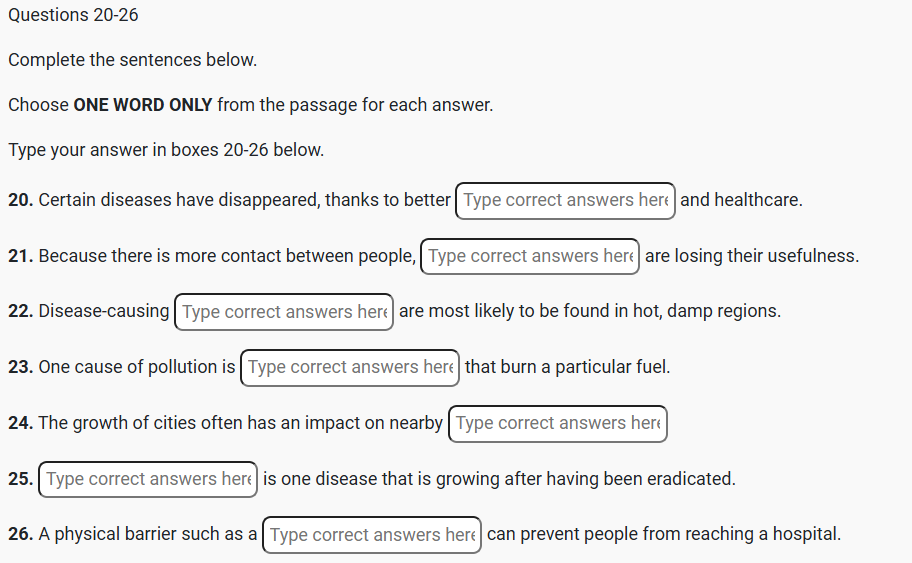912x563 pixels.
Task: Click the 'Type your answer in boxes' line
Action: 166,150
